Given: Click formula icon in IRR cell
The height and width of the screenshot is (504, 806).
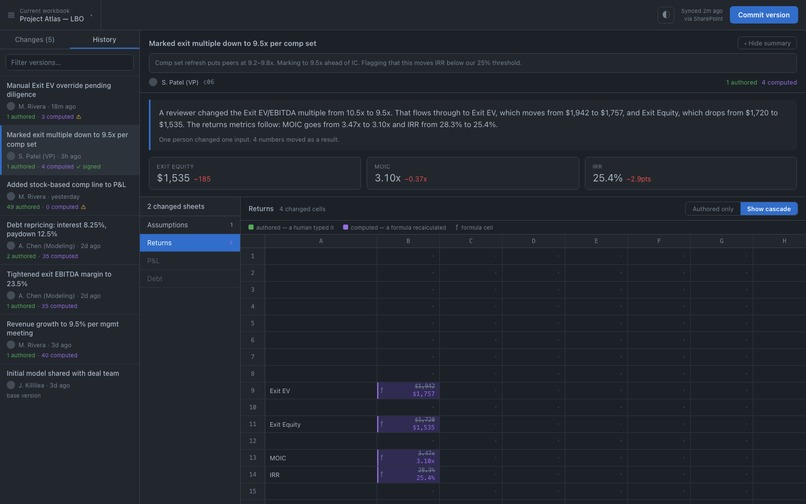Looking at the screenshot, I should coord(381,474).
